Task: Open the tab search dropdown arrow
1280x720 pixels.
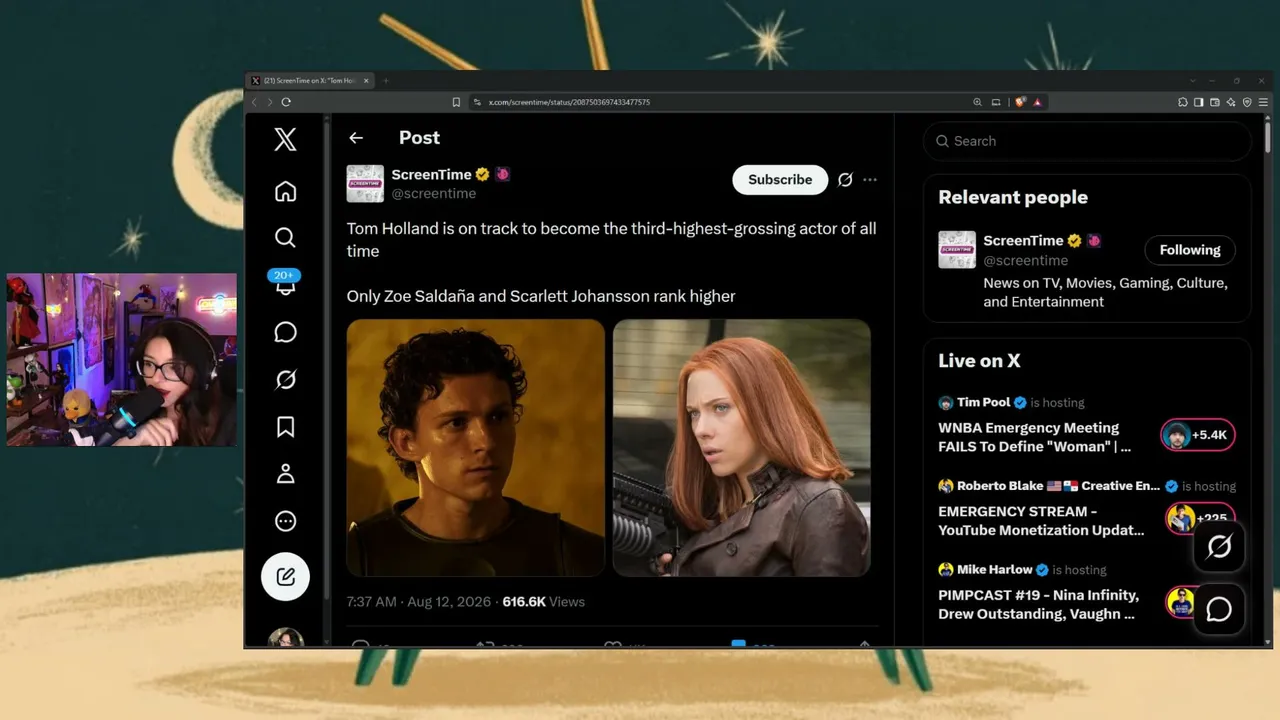Action: click(x=1192, y=81)
